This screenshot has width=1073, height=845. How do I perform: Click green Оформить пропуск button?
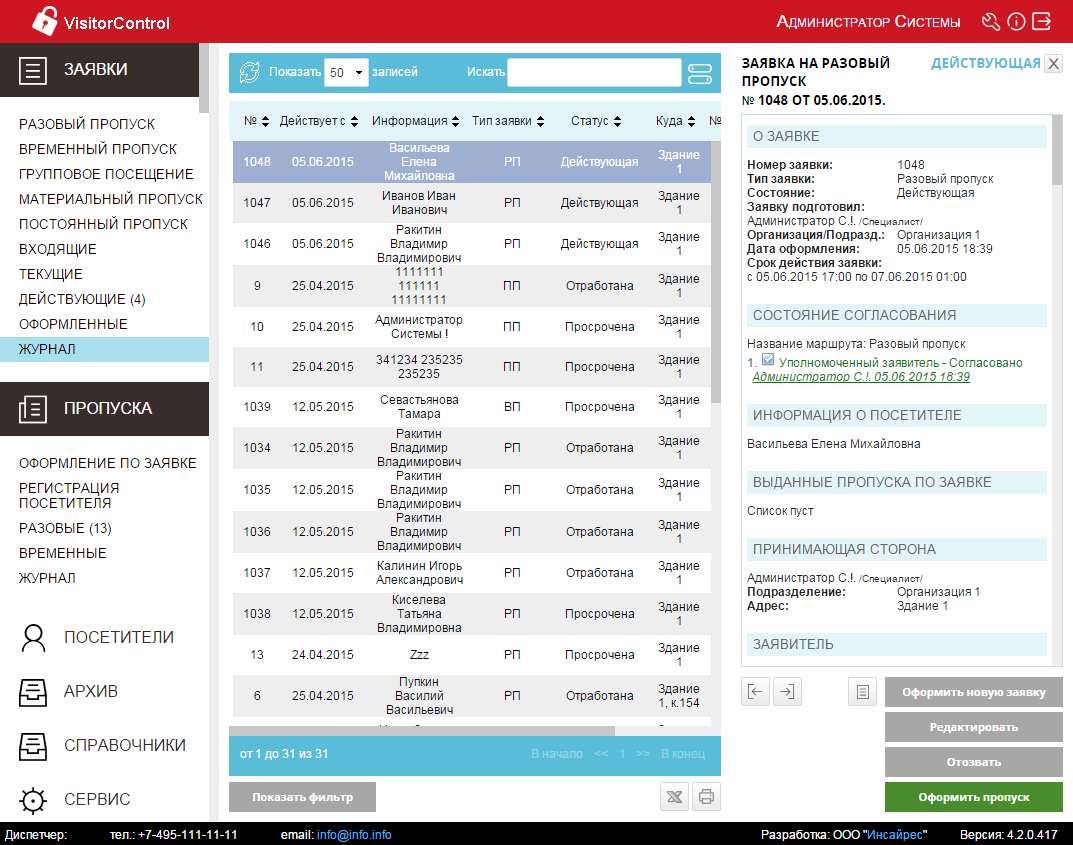coord(973,796)
